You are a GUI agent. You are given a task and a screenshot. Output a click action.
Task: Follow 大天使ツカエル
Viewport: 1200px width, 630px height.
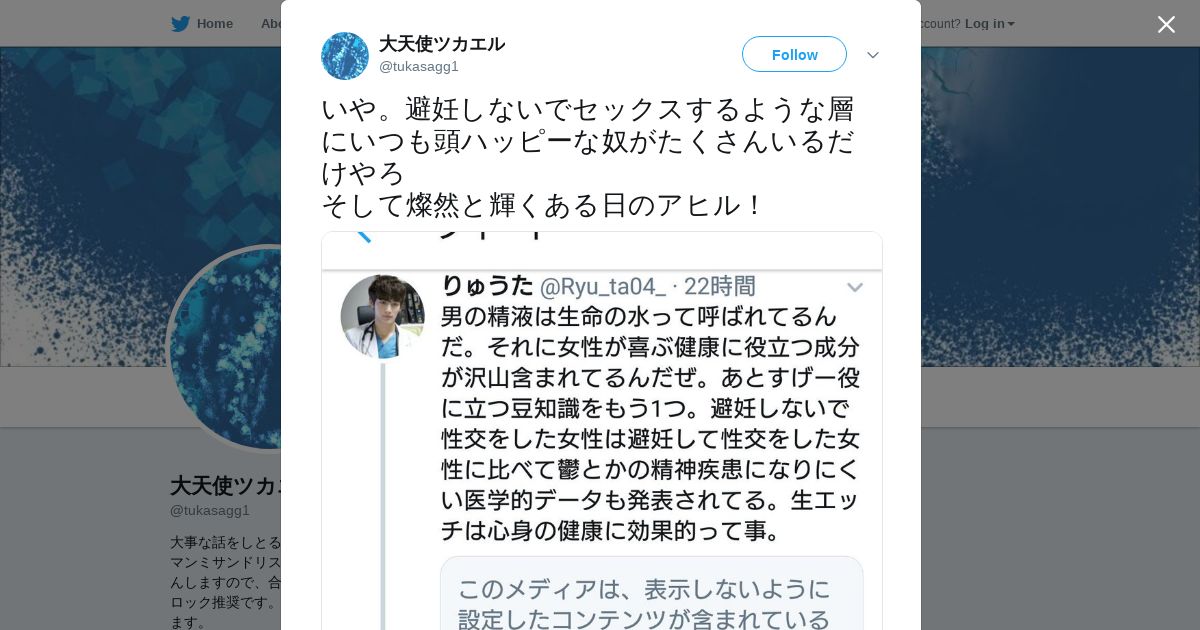(x=794, y=55)
